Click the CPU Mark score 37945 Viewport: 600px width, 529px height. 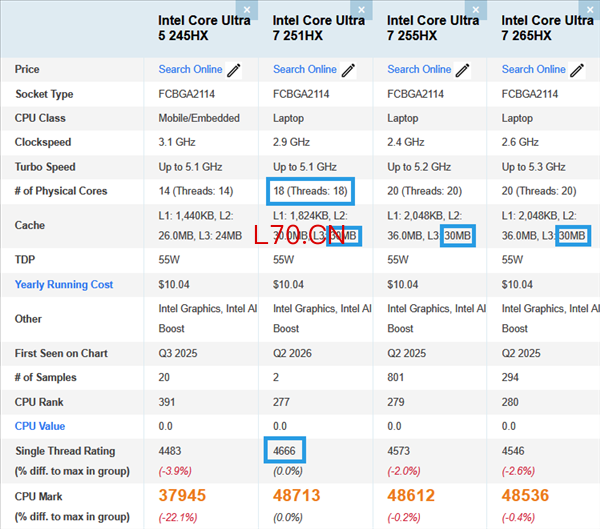pyautogui.click(x=182, y=495)
